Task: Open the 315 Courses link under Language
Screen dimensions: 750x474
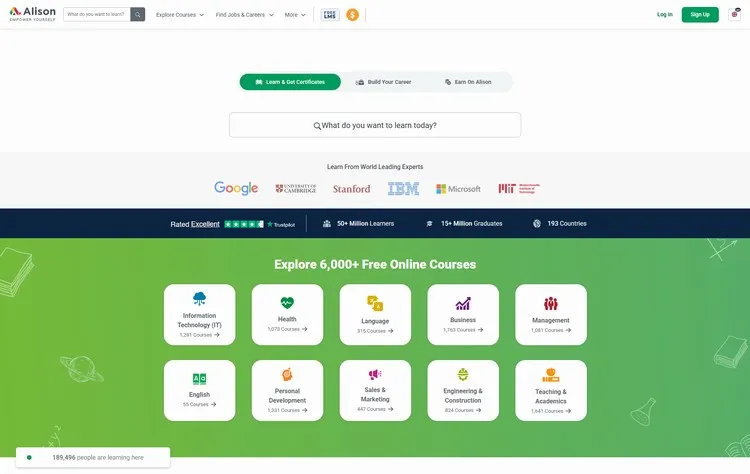Action: pyautogui.click(x=375, y=331)
